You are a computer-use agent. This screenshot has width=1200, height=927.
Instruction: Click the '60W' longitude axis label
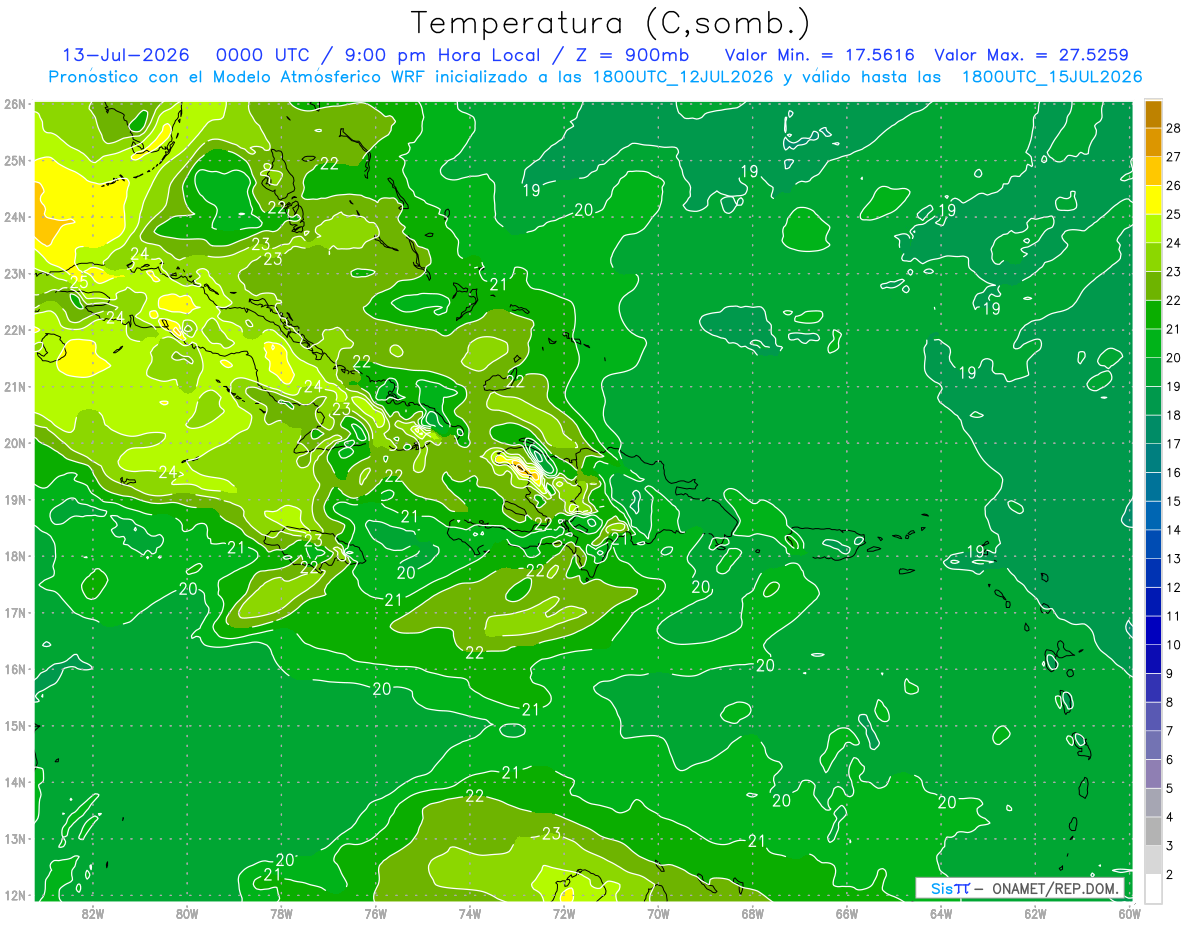(1129, 913)
